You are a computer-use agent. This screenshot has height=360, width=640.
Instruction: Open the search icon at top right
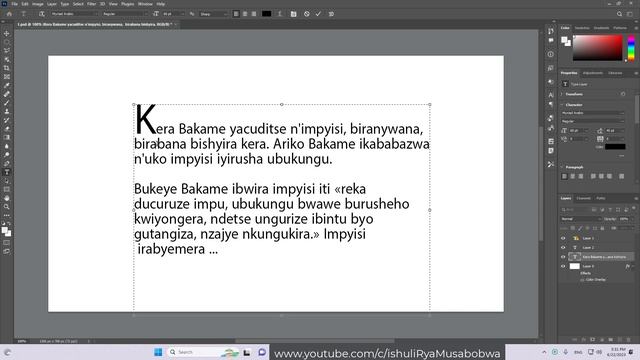[619, 14]
